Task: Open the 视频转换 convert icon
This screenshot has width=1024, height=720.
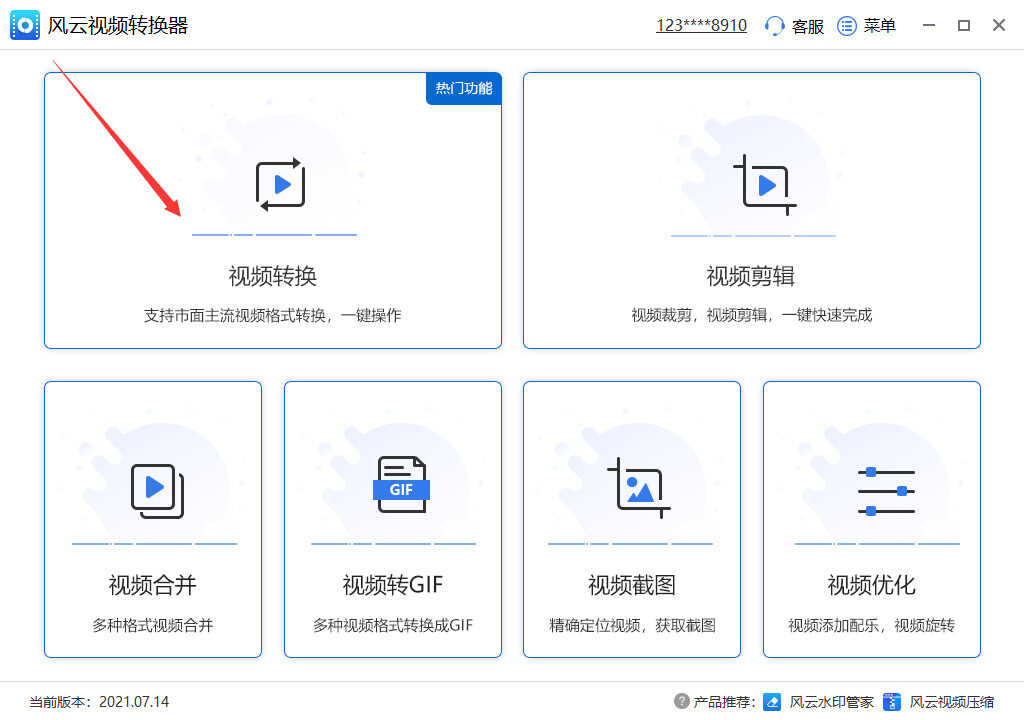Action: point(280,184)
